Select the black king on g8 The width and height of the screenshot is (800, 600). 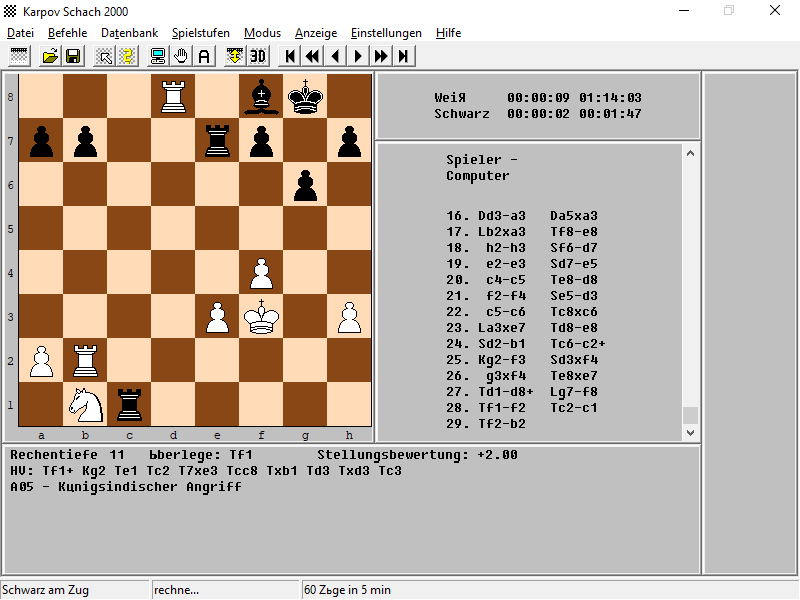(x=305, y=96)
